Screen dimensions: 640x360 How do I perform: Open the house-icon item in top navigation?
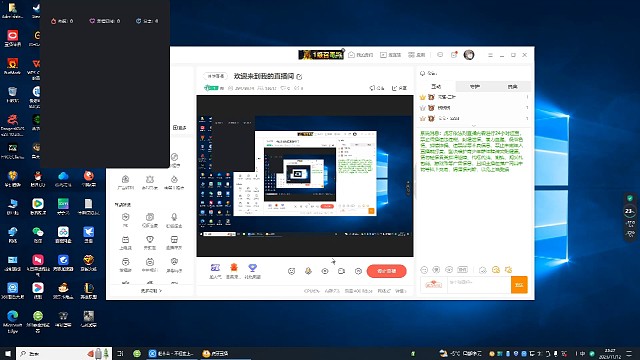point(360,55)
